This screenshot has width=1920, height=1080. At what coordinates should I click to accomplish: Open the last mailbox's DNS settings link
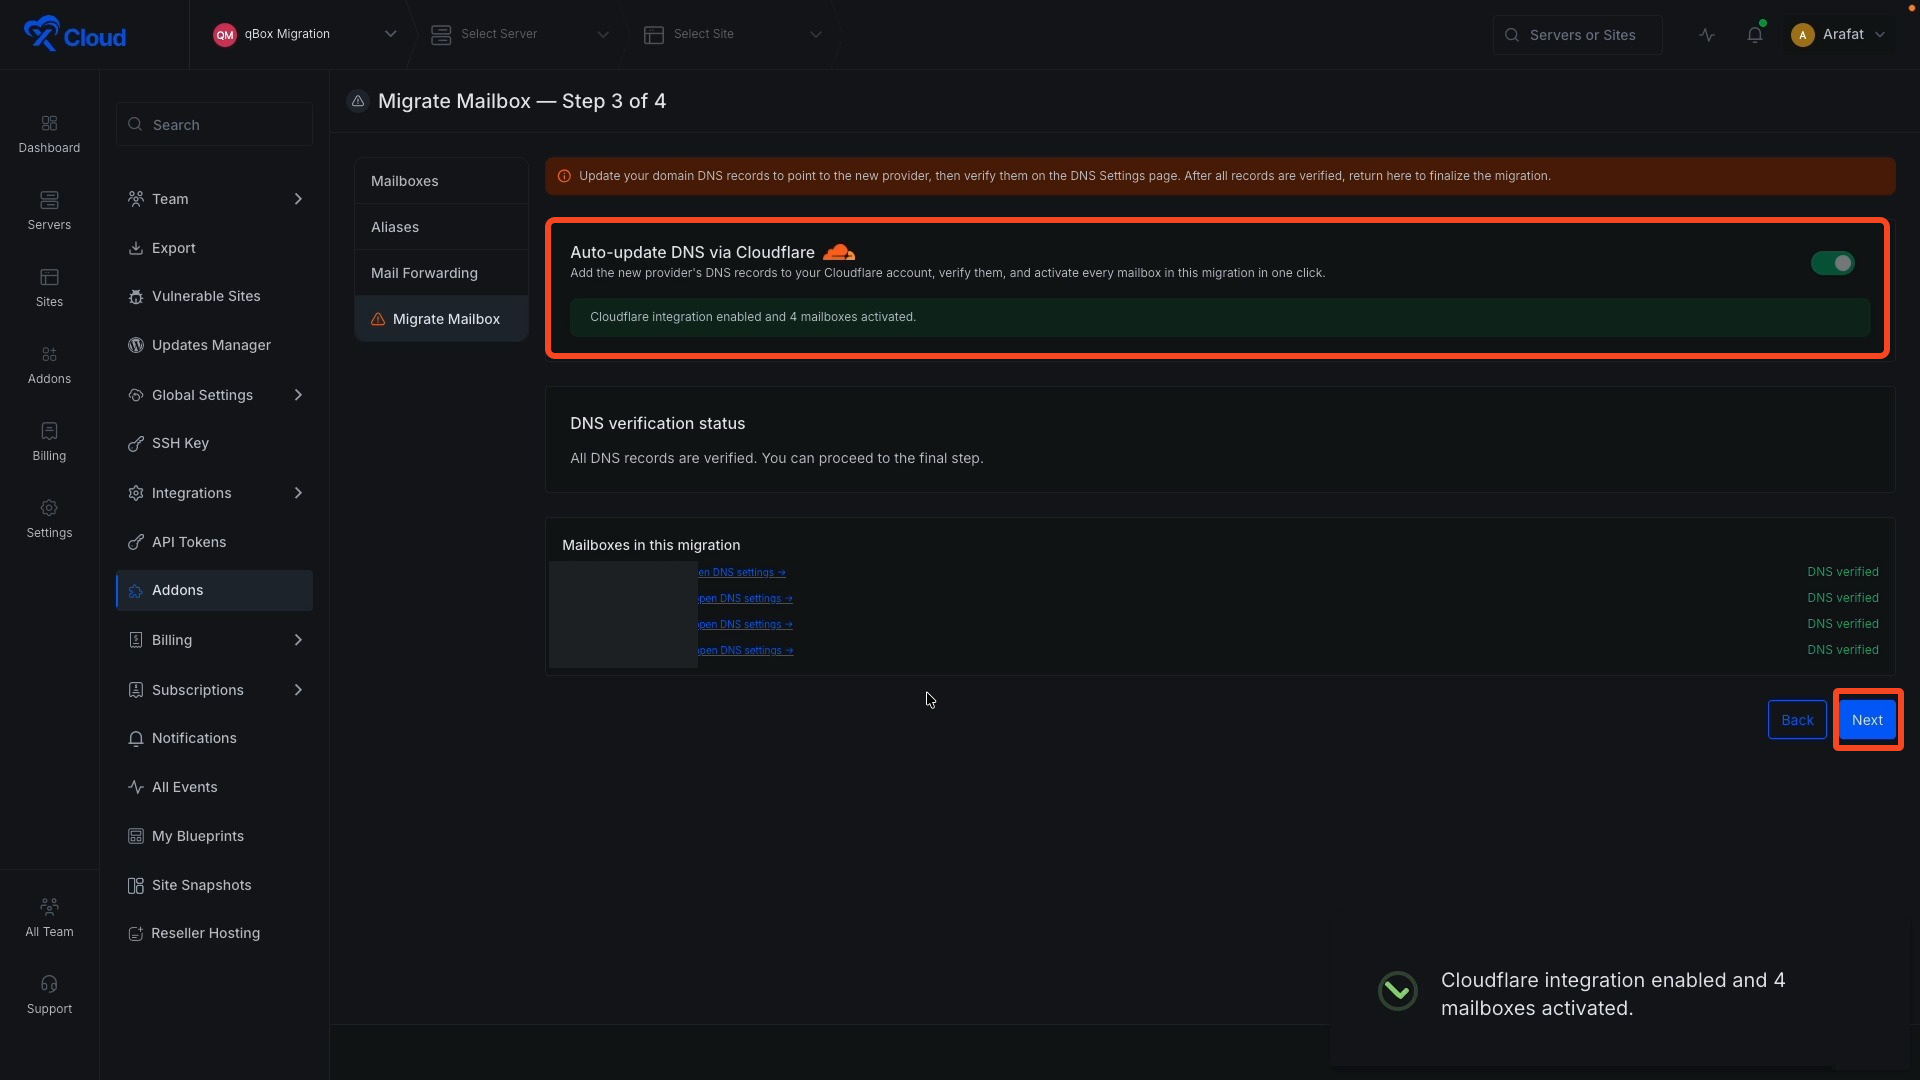click(745, 651)
